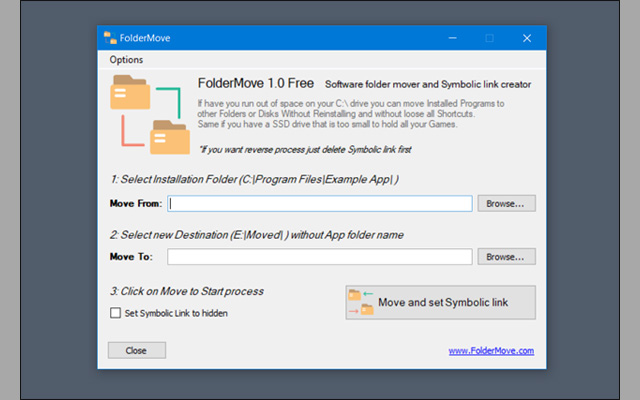
Task: Minimize the FolderMove window
Action: [452, 38]
